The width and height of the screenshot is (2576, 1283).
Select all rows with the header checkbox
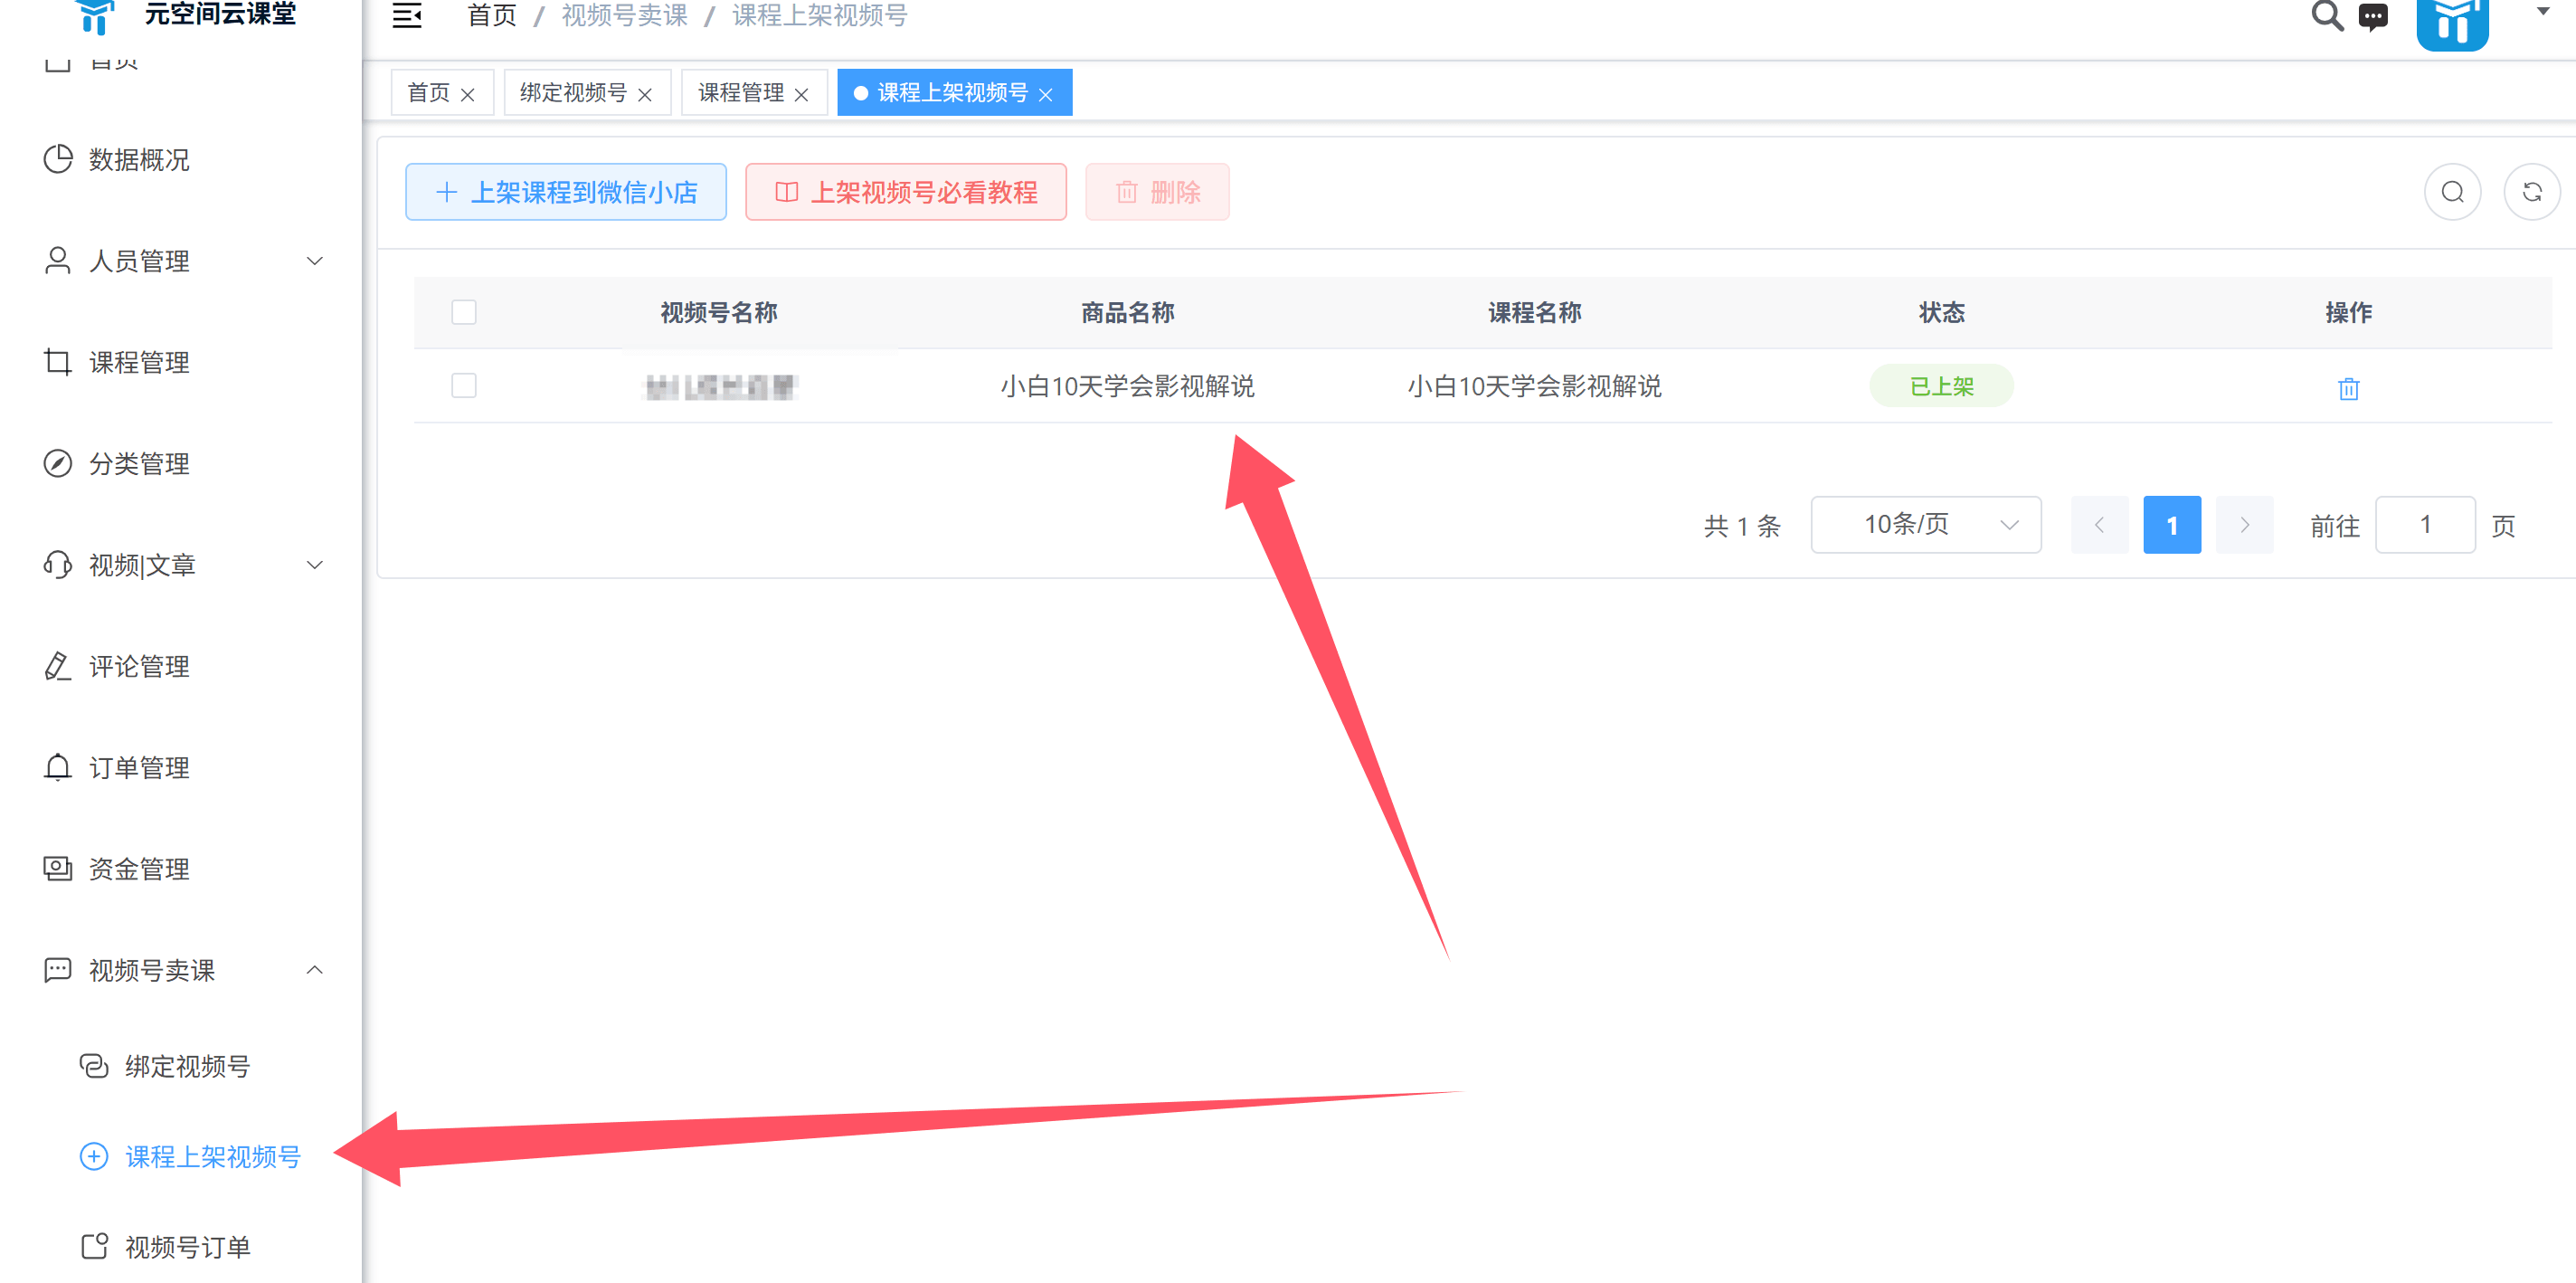pos(464,312)
